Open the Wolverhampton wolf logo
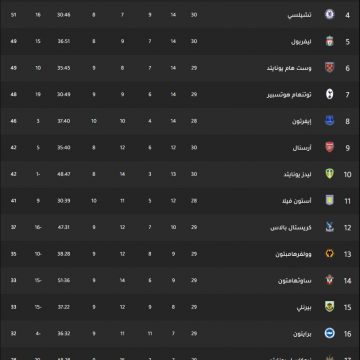This screenshot has width=360, height=360. pyautogui.click(x=329, y=254)
